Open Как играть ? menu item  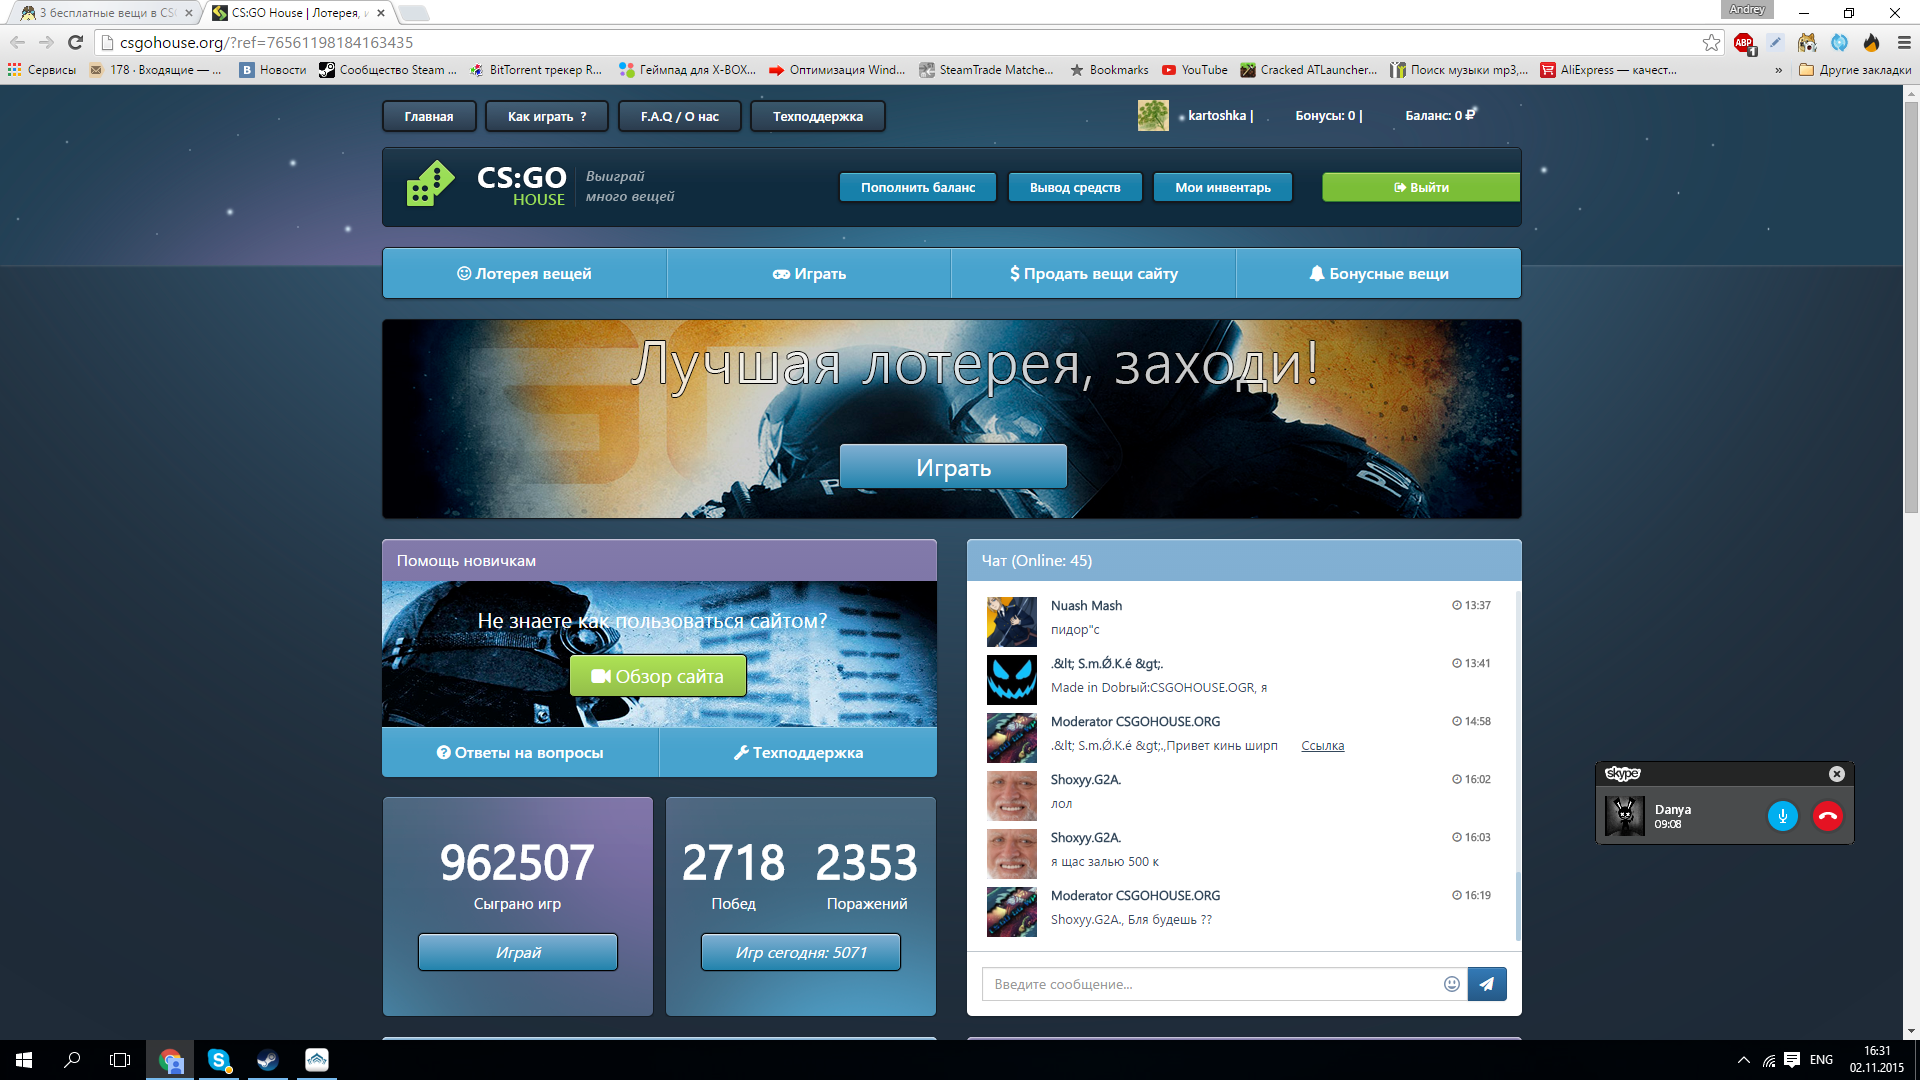[547, 116]
